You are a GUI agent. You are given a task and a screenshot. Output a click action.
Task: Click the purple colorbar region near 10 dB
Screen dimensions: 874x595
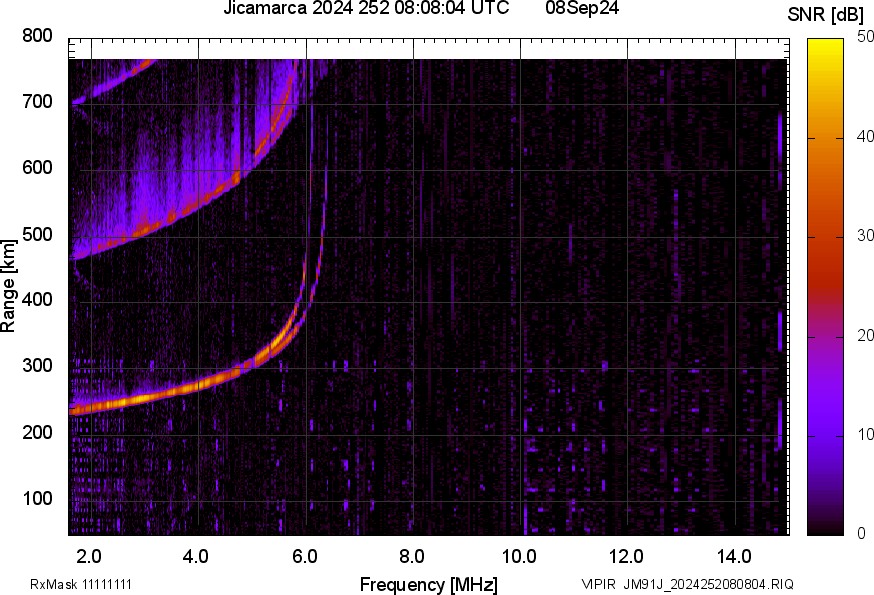pyautogui.click(x=825, y=435)
